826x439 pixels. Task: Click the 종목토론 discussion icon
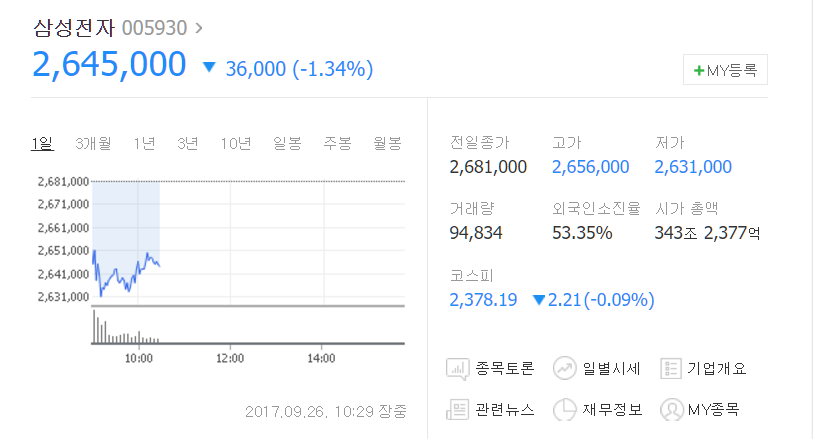(458, 368)
